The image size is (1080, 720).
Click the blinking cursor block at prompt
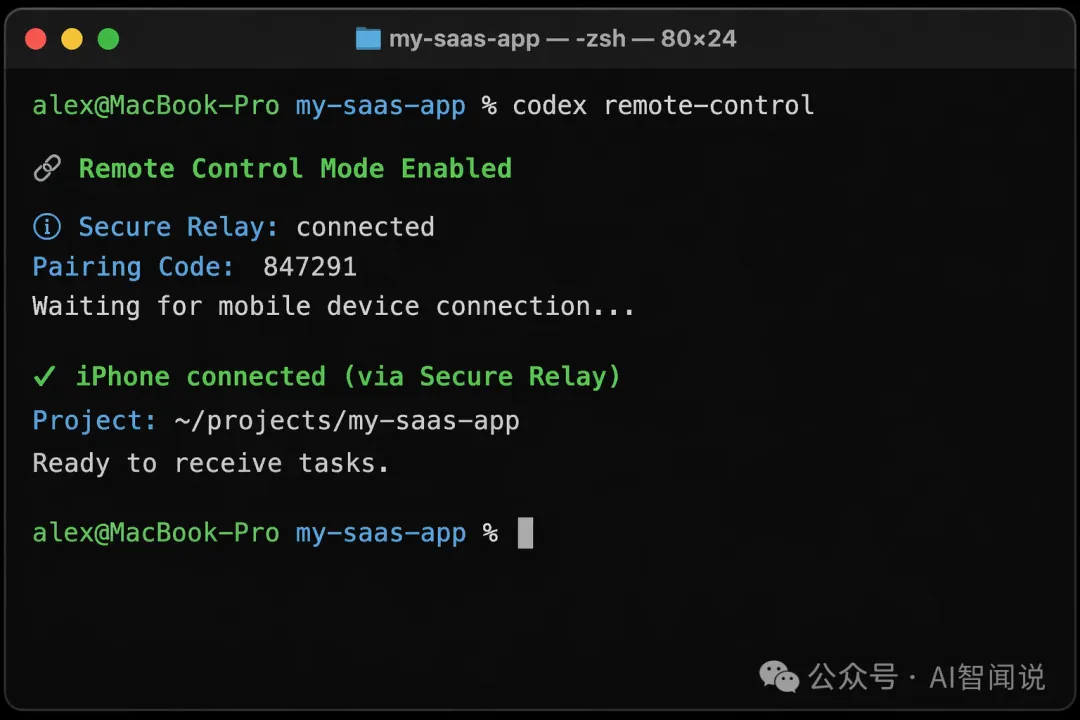click(x=525, y=533)
